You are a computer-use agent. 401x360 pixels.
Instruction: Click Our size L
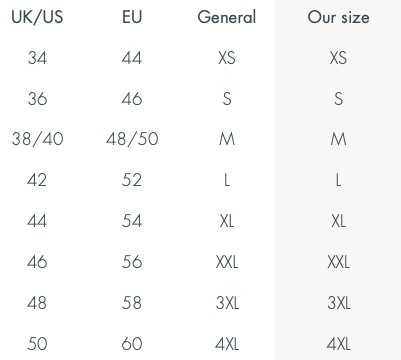pyautogui.click(x=338, y=180)
